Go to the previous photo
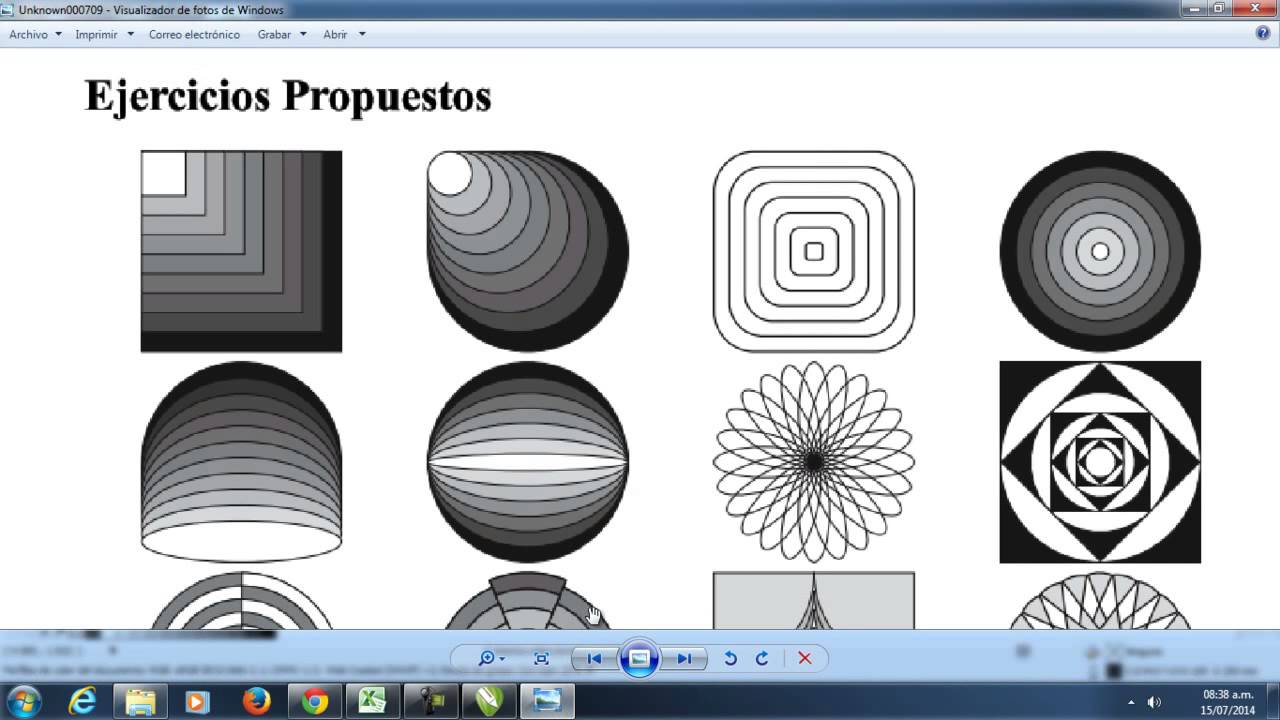 click(x=594, y=658)
